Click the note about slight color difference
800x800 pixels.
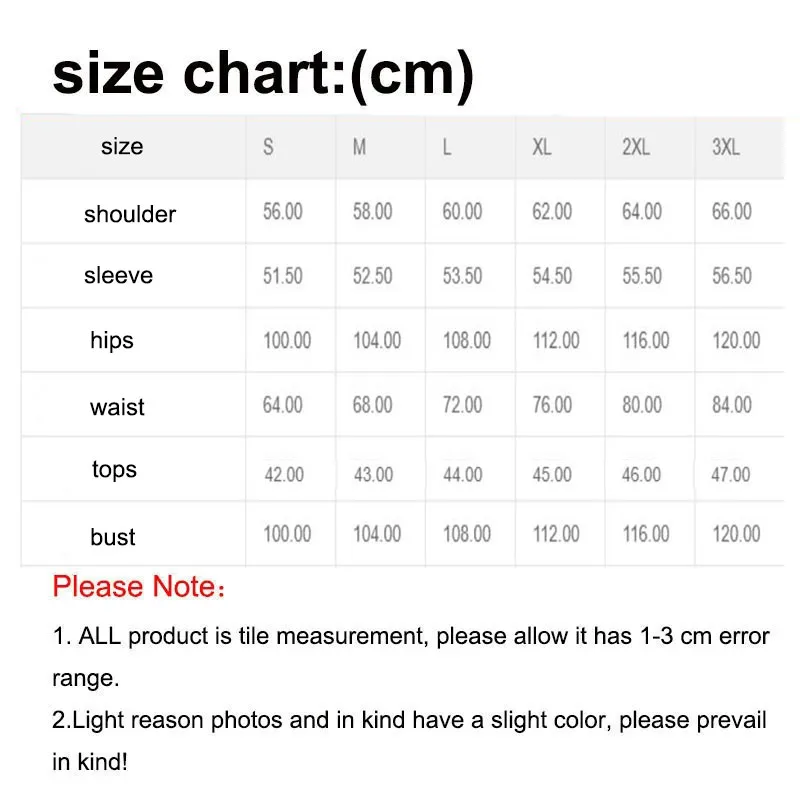click(x=410, y=720)
